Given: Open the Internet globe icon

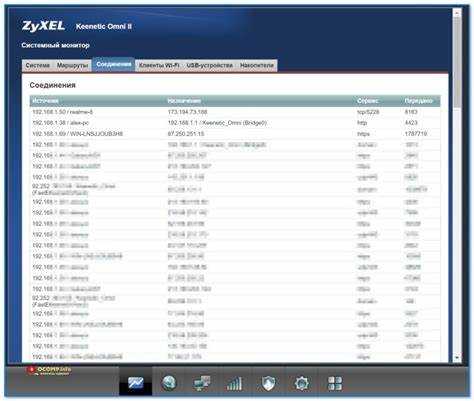Looking at the screenshot, I should tap(169, 382).
